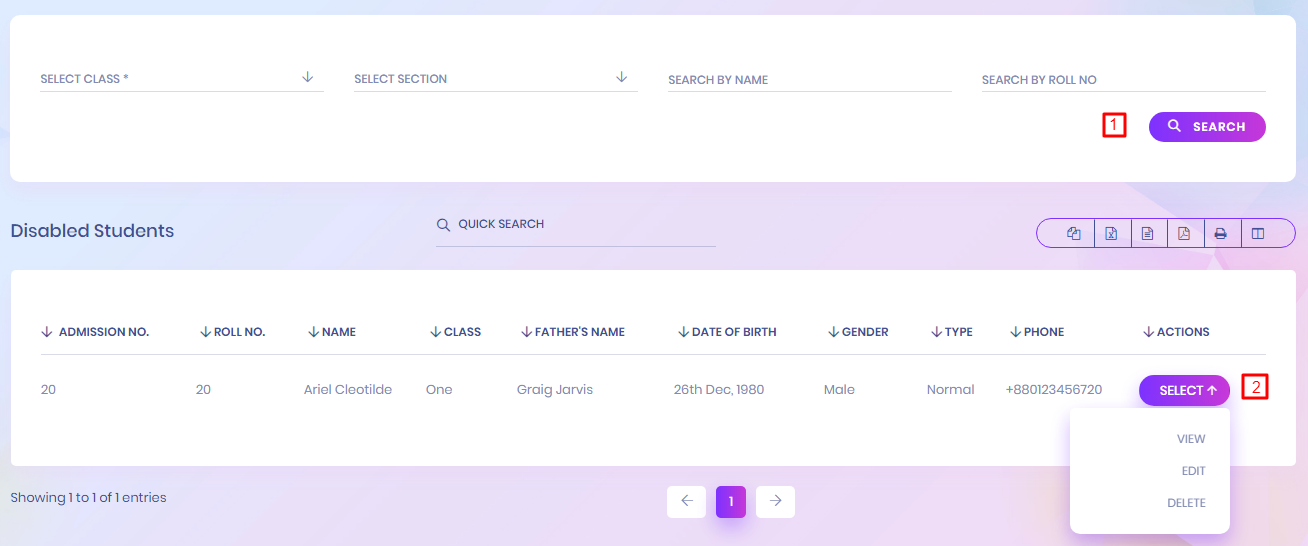Screen dimensions: 1308x546
Task: Go to the previous page arrow
Action: point(686,501)
